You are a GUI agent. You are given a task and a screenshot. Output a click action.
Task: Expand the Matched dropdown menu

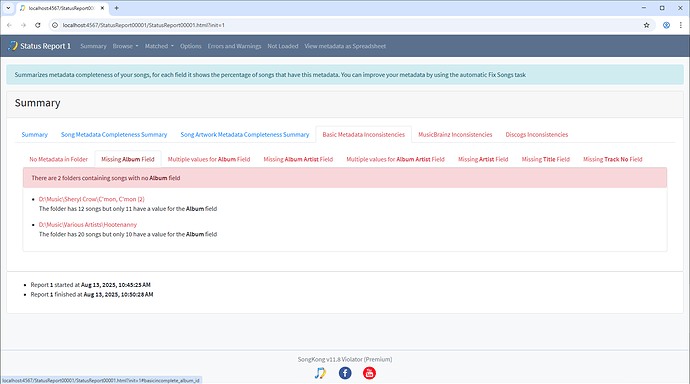(159, 46)
